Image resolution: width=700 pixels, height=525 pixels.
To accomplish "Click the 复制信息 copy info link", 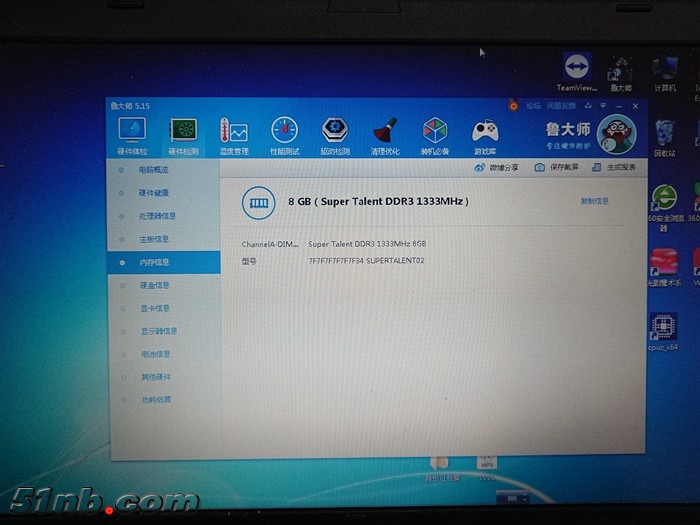I will coord(595,202).
